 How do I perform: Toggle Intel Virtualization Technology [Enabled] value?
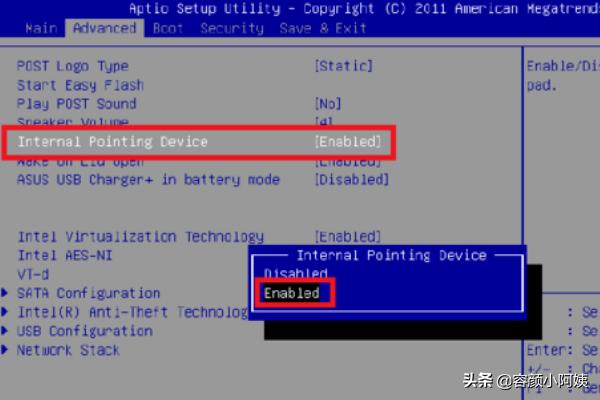[348, 237]
